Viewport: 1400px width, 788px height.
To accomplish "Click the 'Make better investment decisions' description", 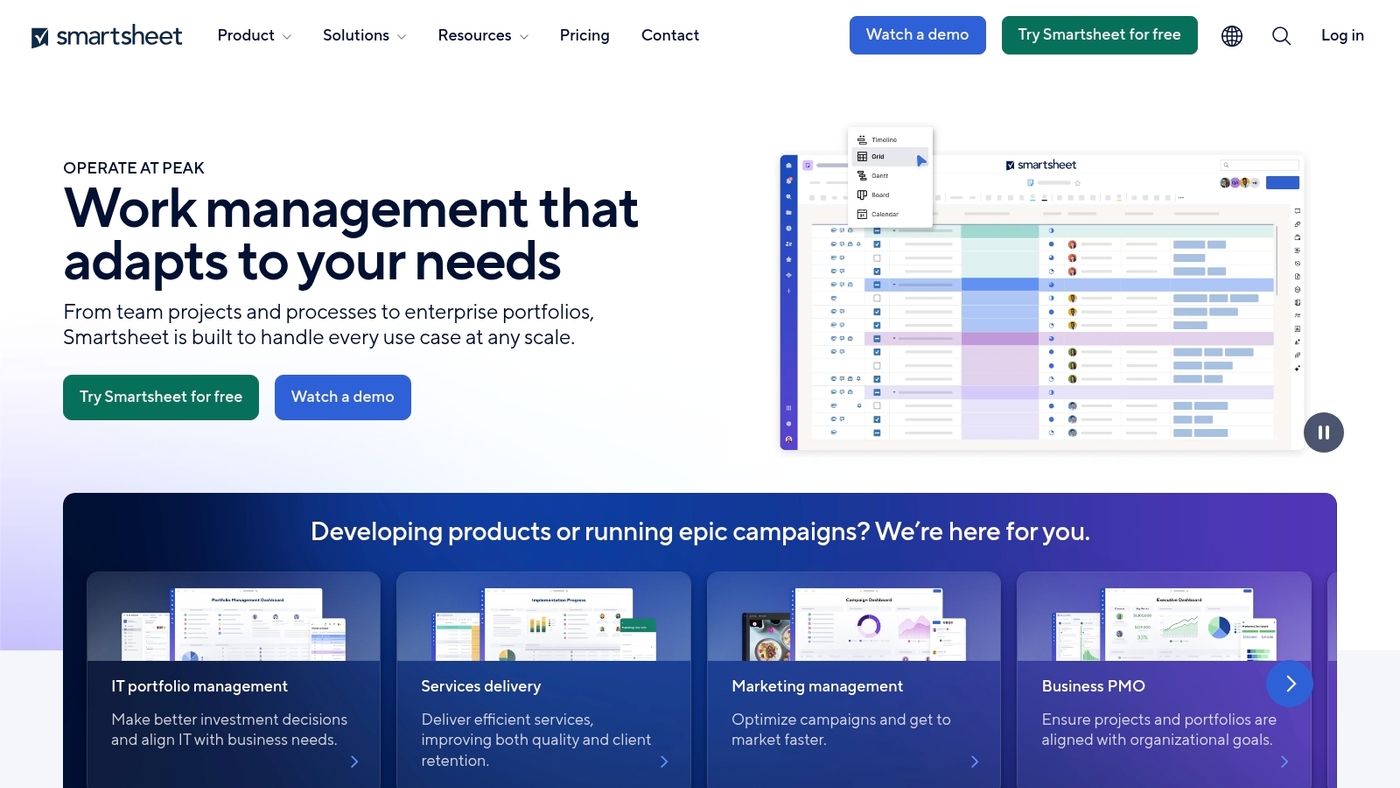I will [229, 730].
